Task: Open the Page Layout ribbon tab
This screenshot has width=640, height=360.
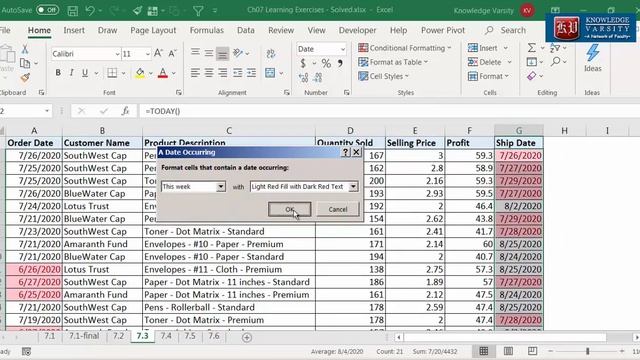Action: click(x=153, y=30)
